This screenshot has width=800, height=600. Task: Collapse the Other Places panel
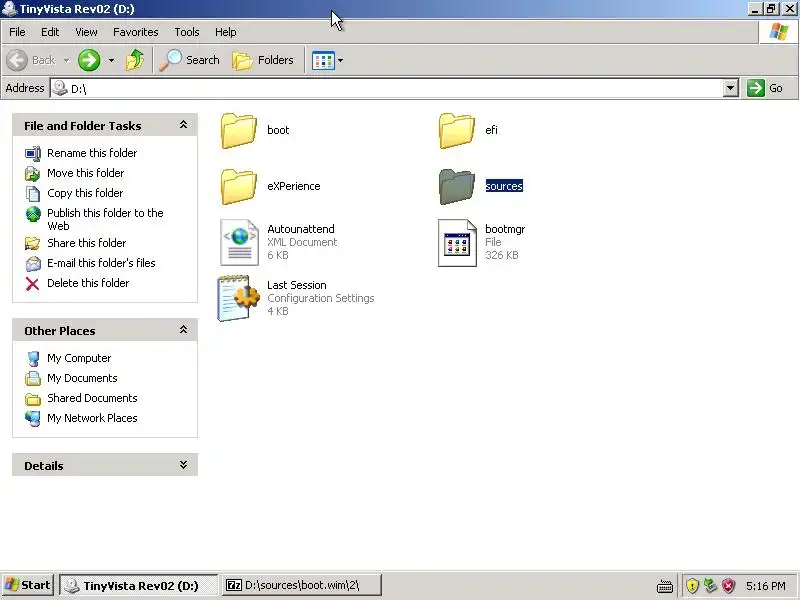click(183, 330)
